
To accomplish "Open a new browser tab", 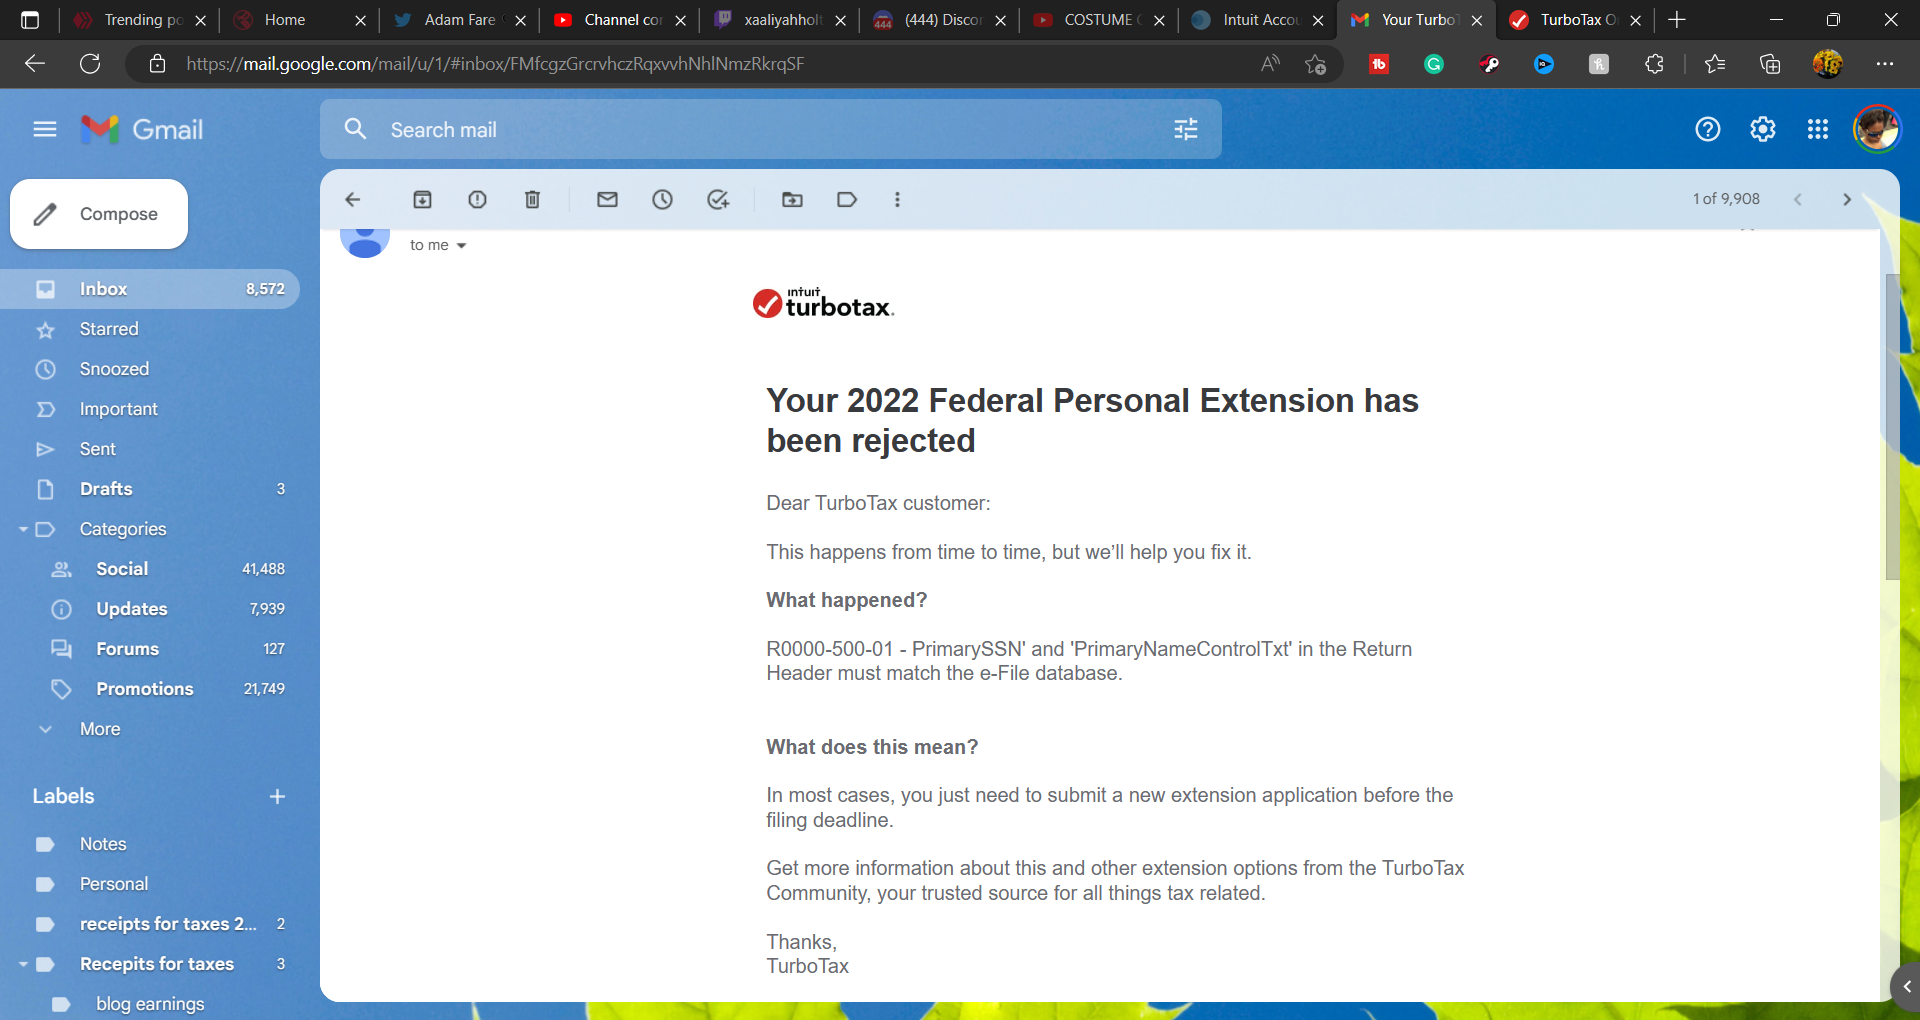I will click(x=1677, y=20).
